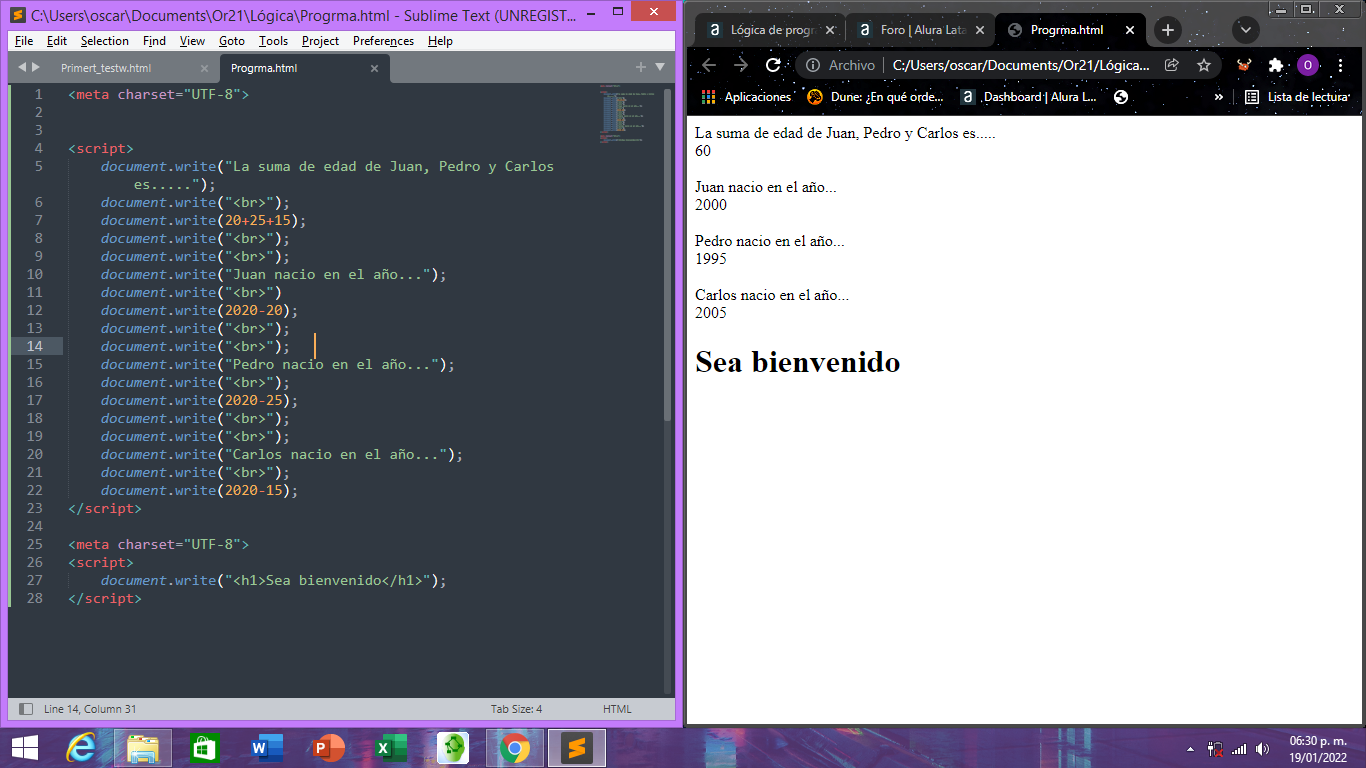
Task: Open Excel from taskbar
Action: [390, 748]
